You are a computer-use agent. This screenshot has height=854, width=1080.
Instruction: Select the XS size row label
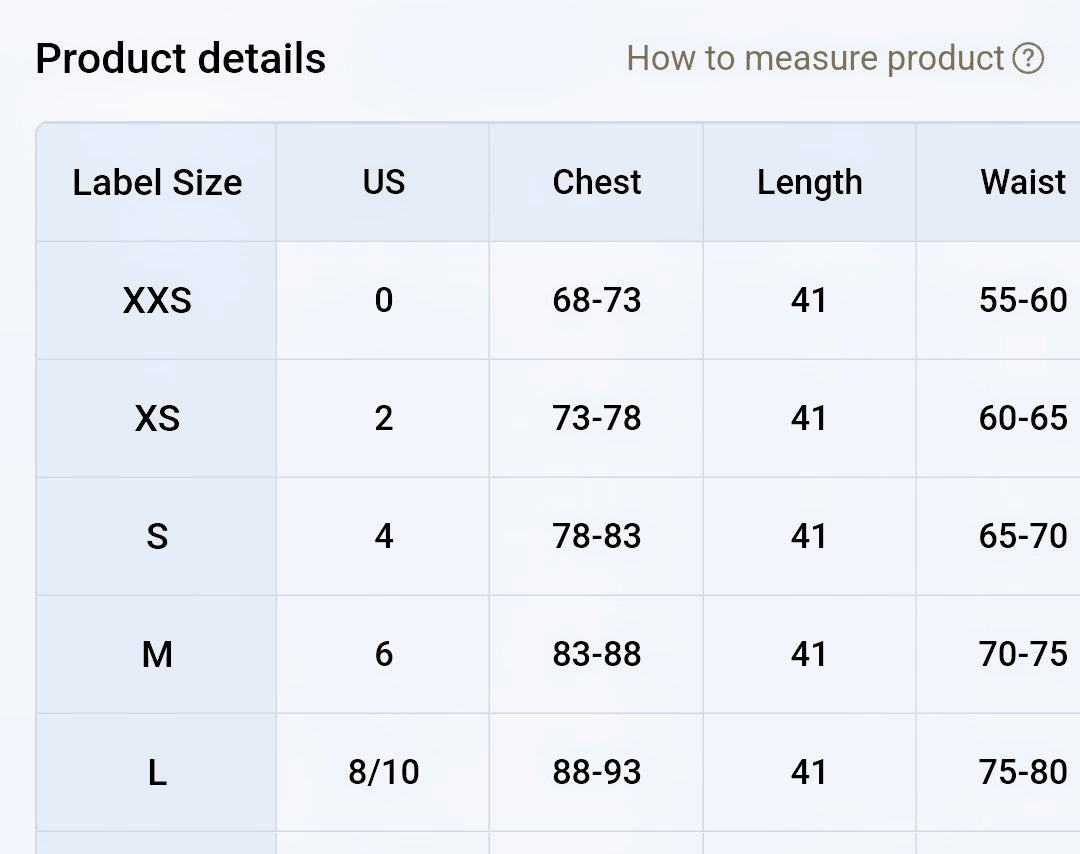tap(157, 418)
